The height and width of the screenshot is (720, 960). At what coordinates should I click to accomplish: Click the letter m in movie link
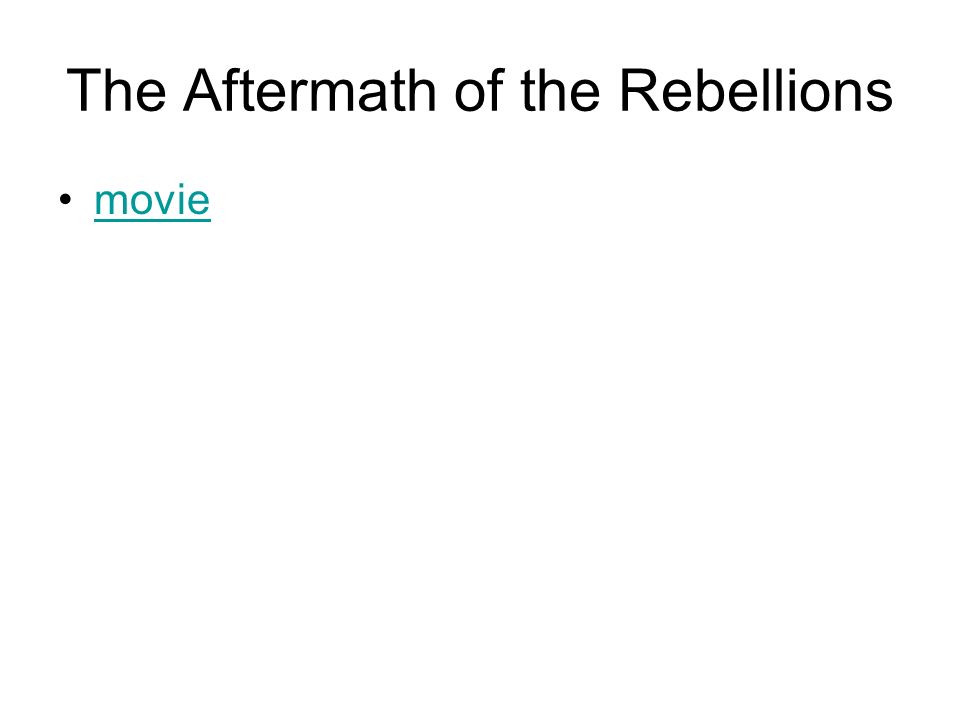pyautogui.click(x=110, y=201)
